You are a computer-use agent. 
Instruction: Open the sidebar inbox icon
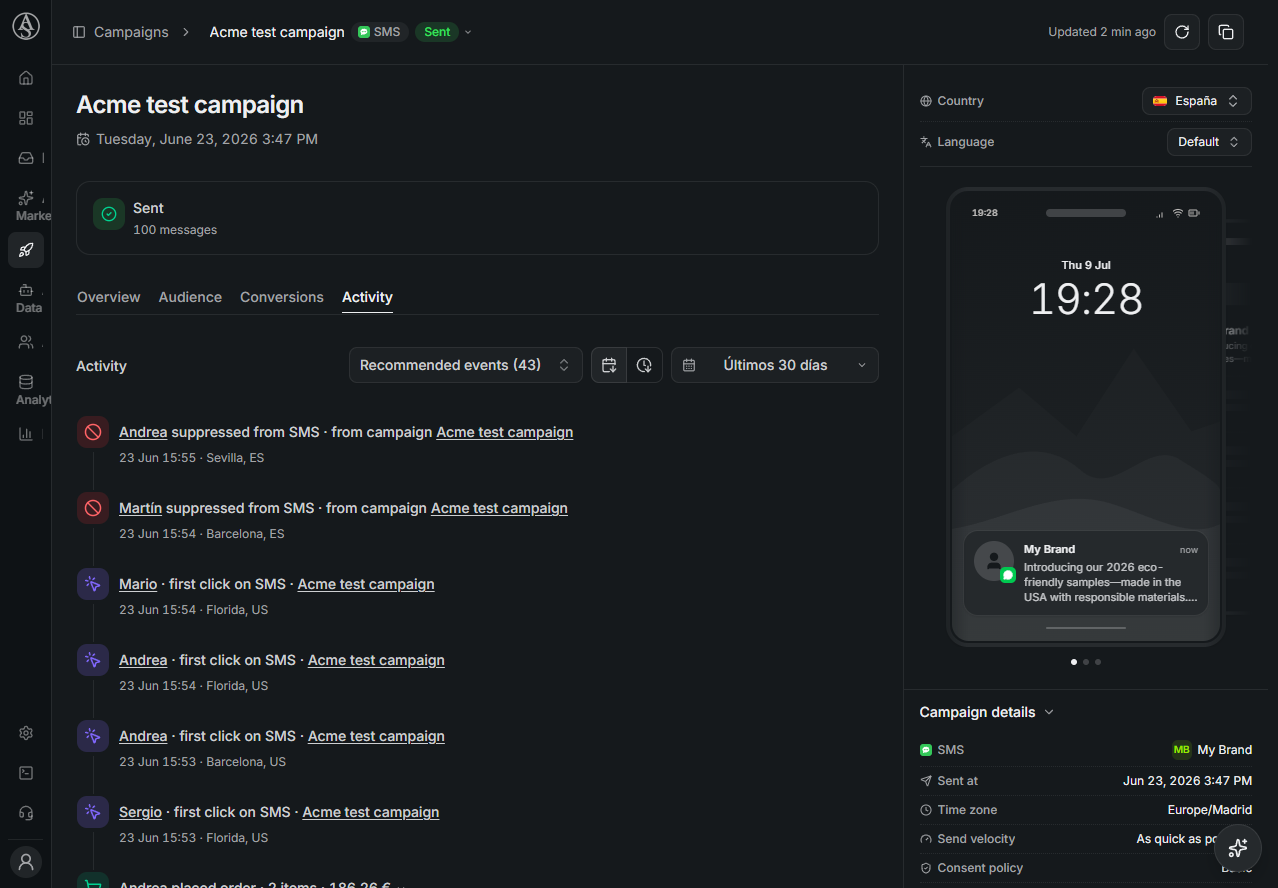(x=26, y=158)
